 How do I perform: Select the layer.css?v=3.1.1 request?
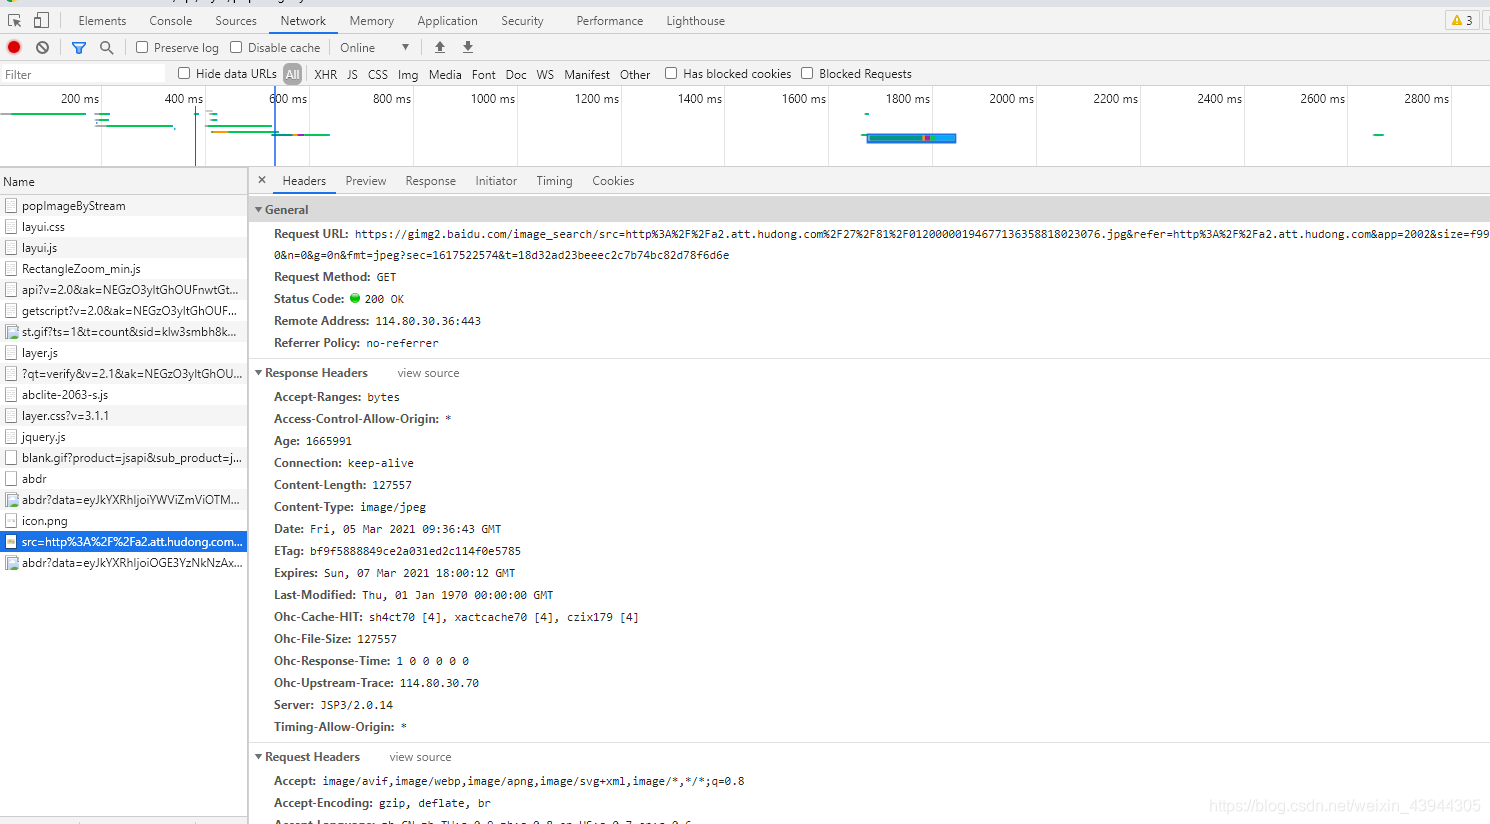pyautogui.click(x=123, y=416)
